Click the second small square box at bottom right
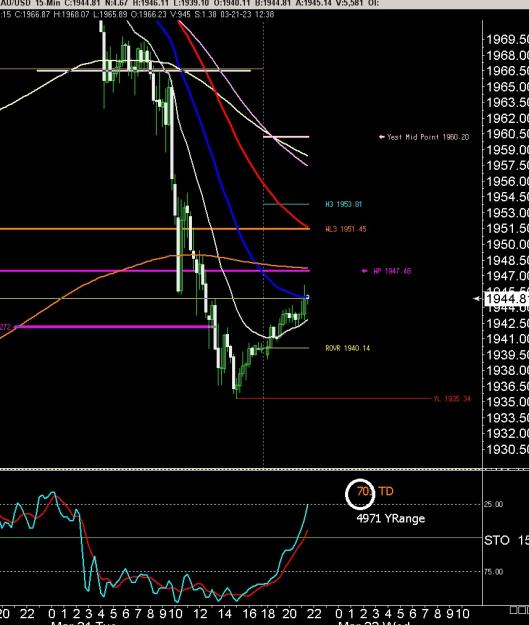 [x=521, y=610]
